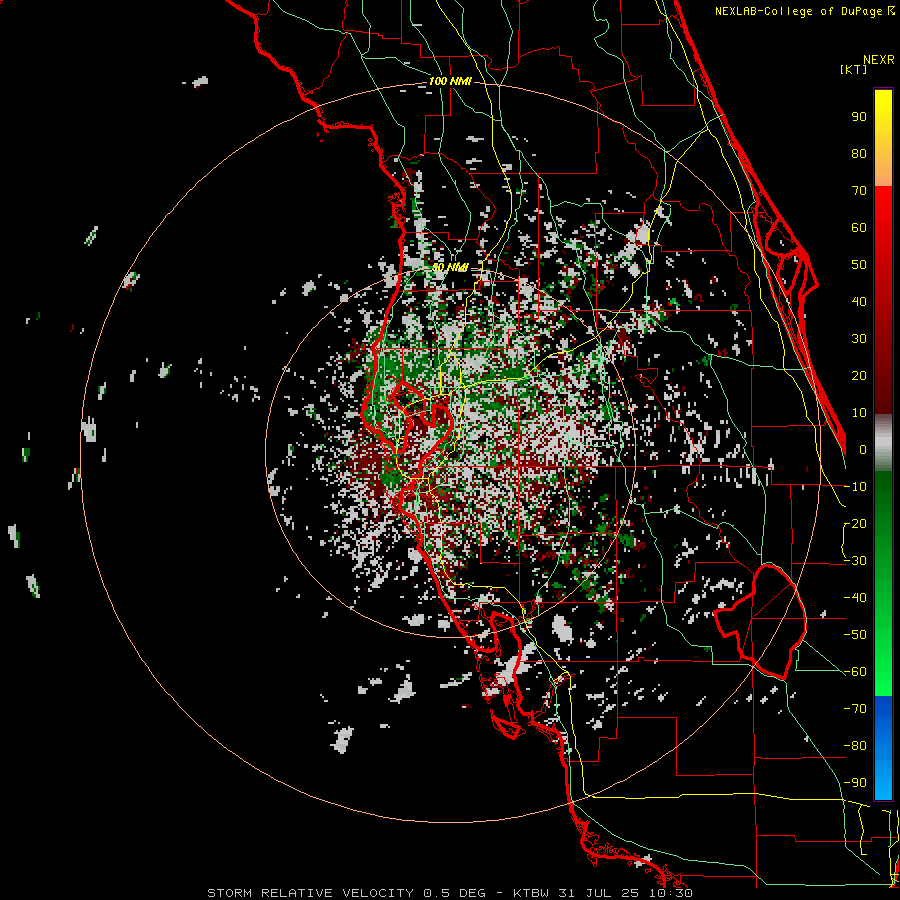Click the -90 scale value
The image size is (900, 900).
click(x=856, y=783)
